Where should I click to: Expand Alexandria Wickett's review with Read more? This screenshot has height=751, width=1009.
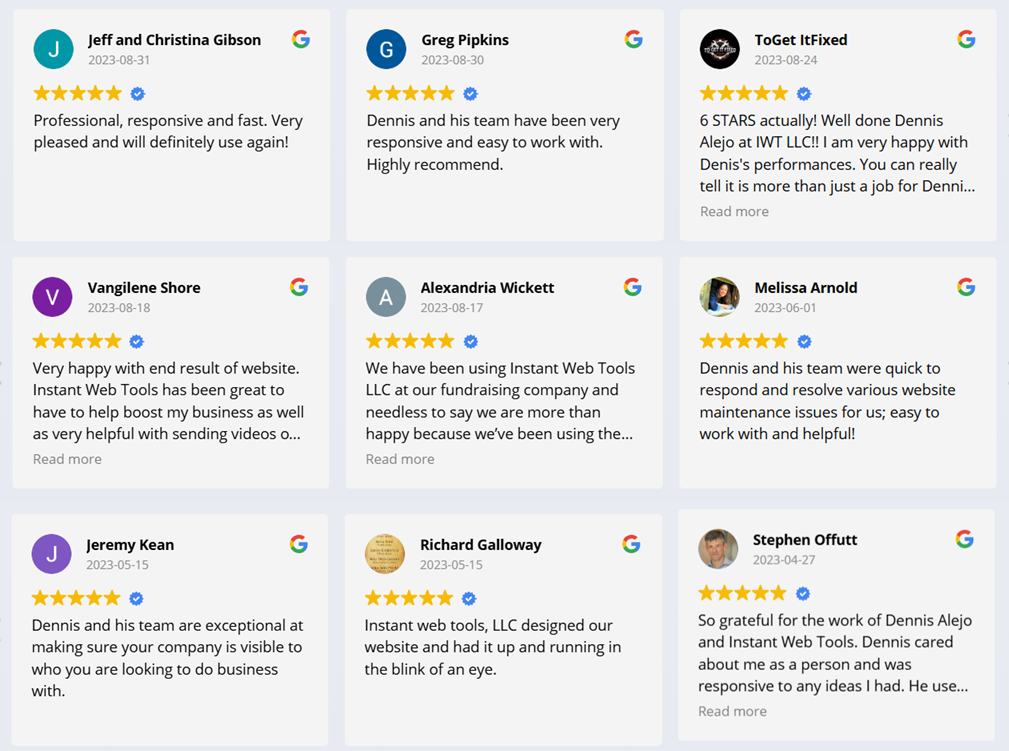click(x=401, y=458)
